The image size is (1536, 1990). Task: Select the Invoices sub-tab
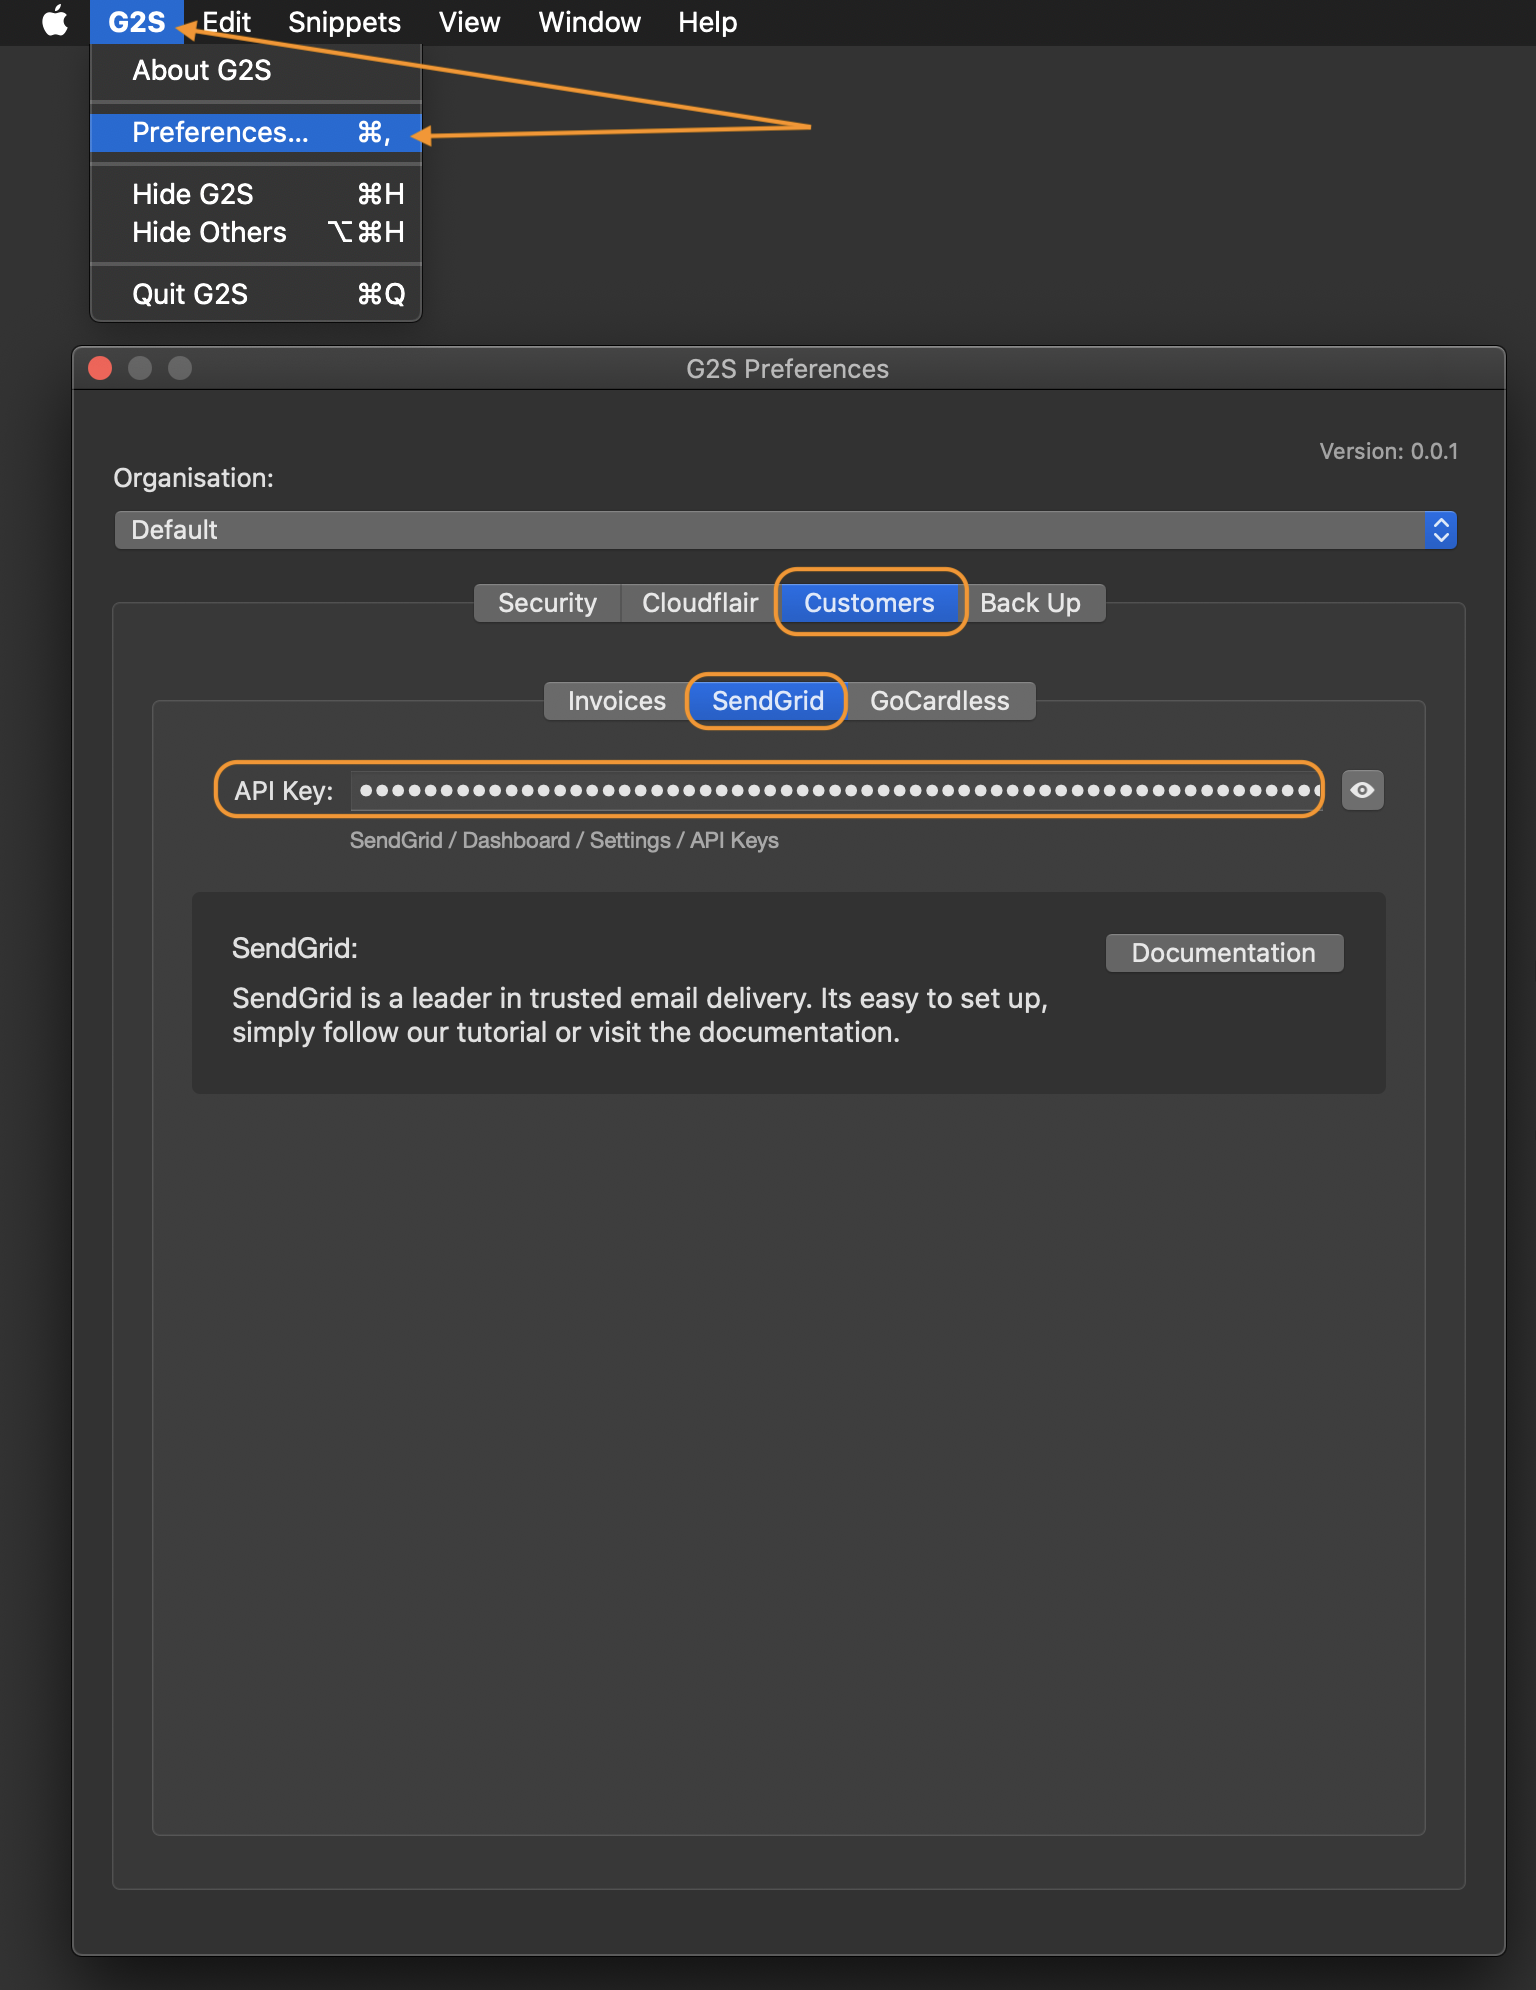pyautogui.click(x=617, y=701)
